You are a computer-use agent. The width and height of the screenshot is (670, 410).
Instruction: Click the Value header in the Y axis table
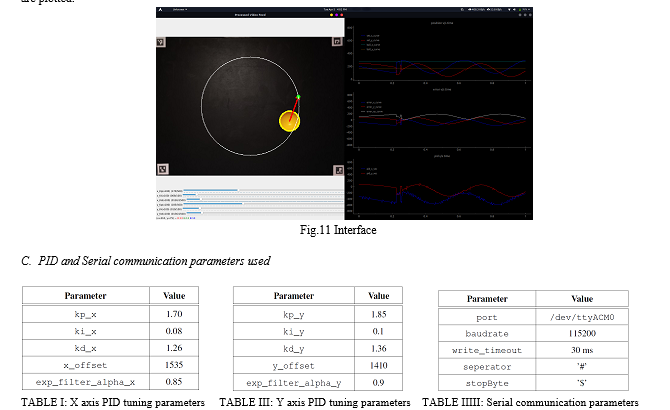[x=379, y=296]
